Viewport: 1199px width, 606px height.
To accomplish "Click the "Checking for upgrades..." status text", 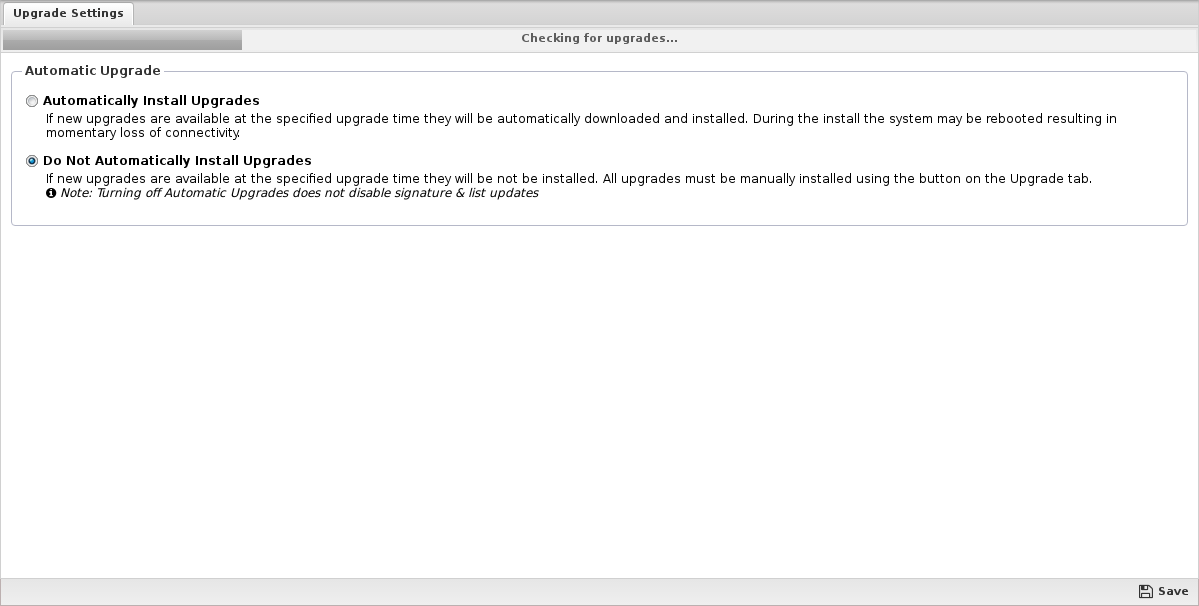I will point(600,38).
